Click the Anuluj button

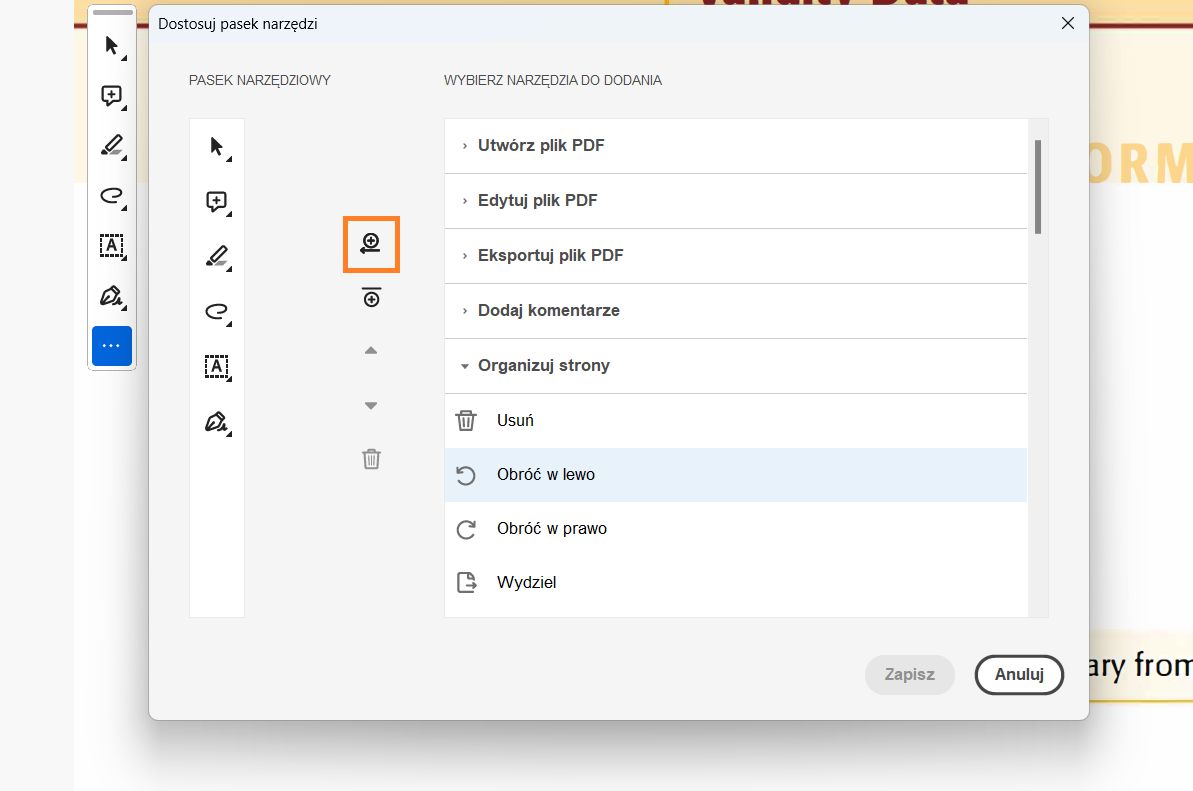coord(1019,675)
